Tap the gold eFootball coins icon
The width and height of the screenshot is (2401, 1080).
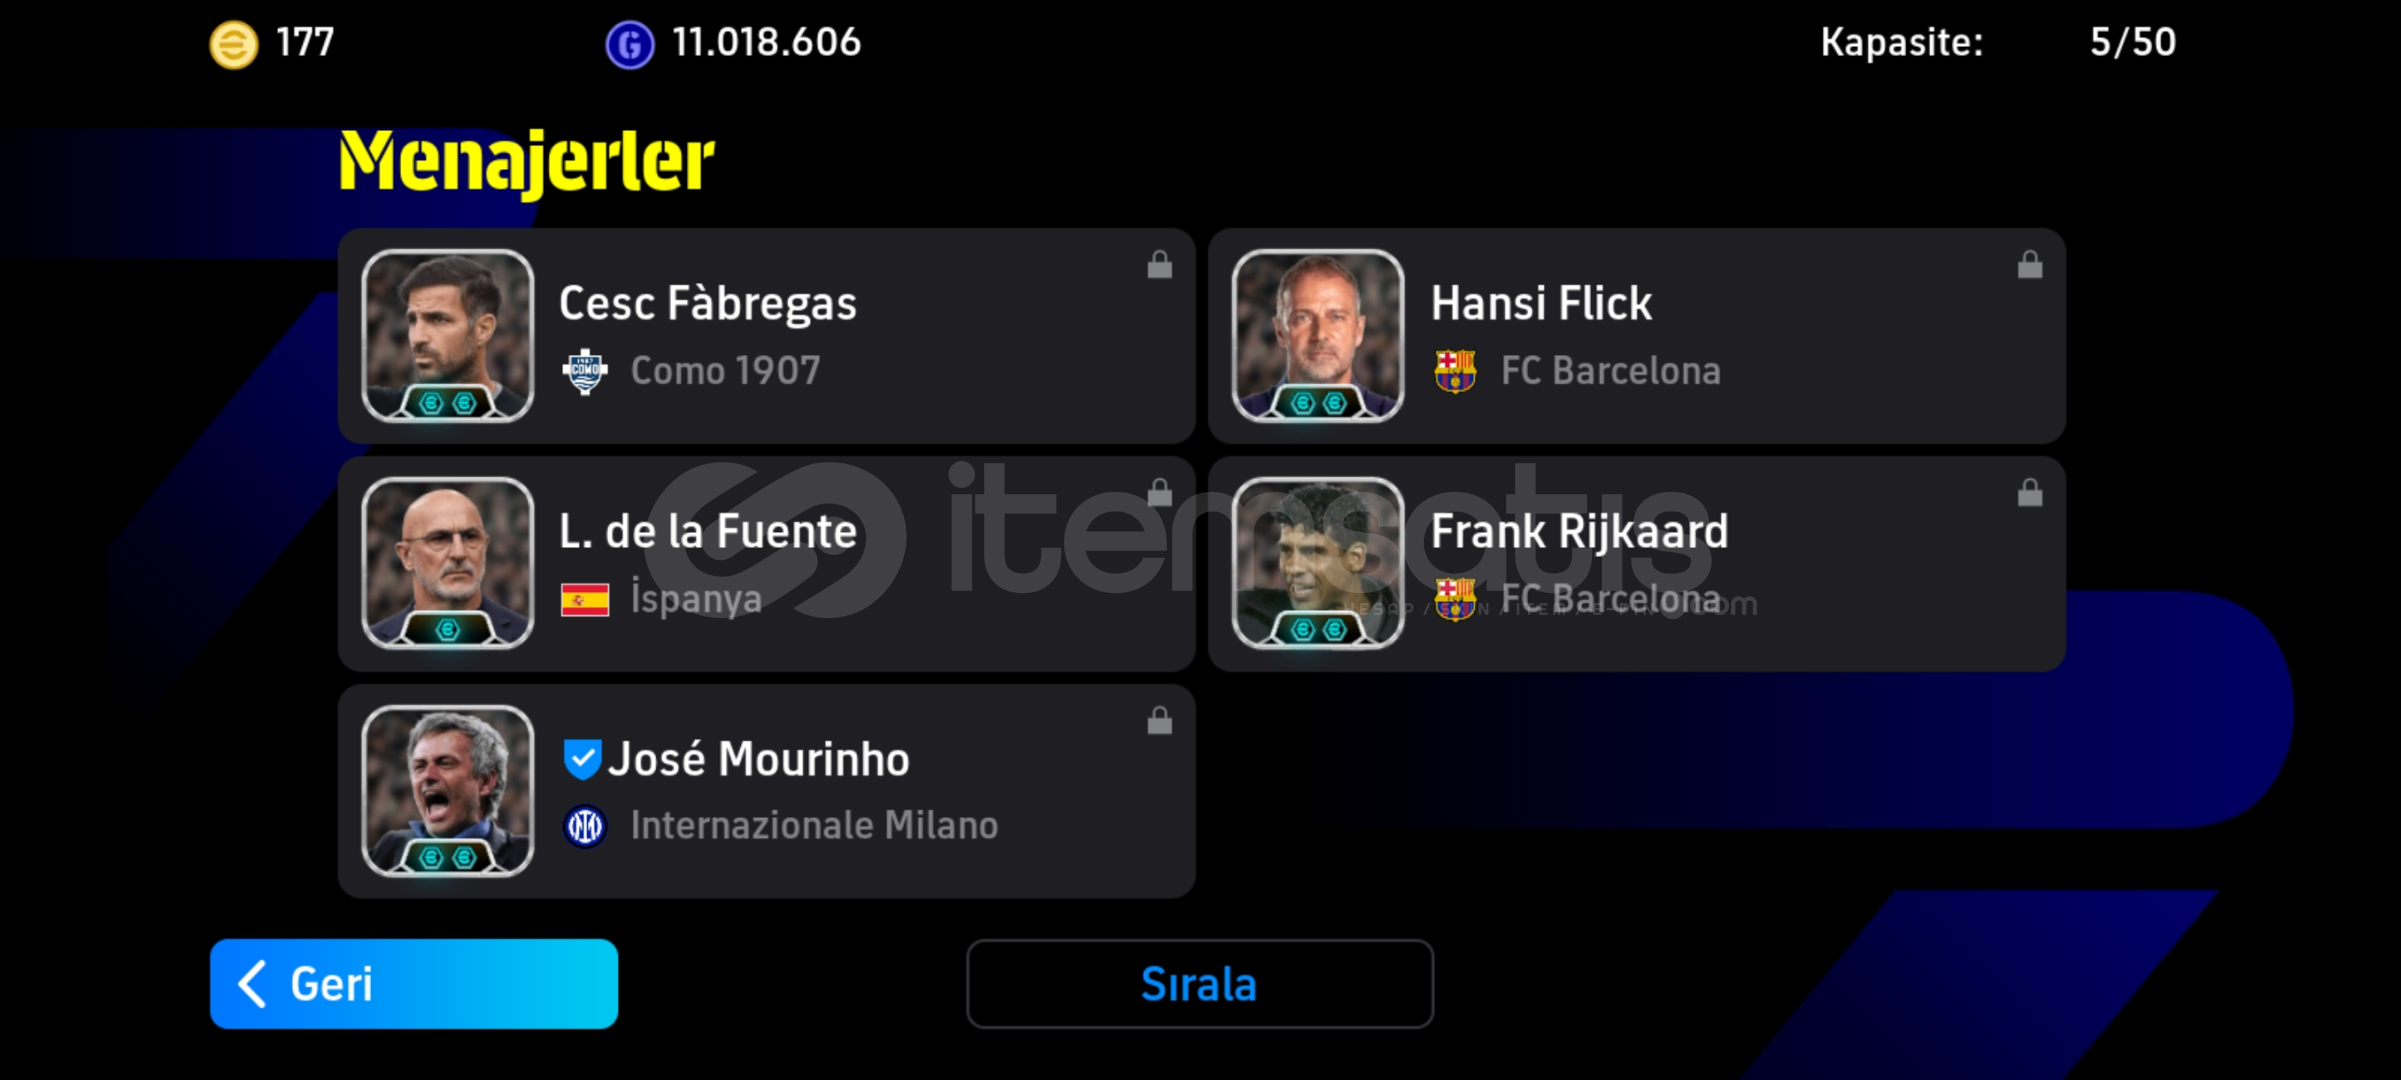pyautogui.click(x=233, y=45)
